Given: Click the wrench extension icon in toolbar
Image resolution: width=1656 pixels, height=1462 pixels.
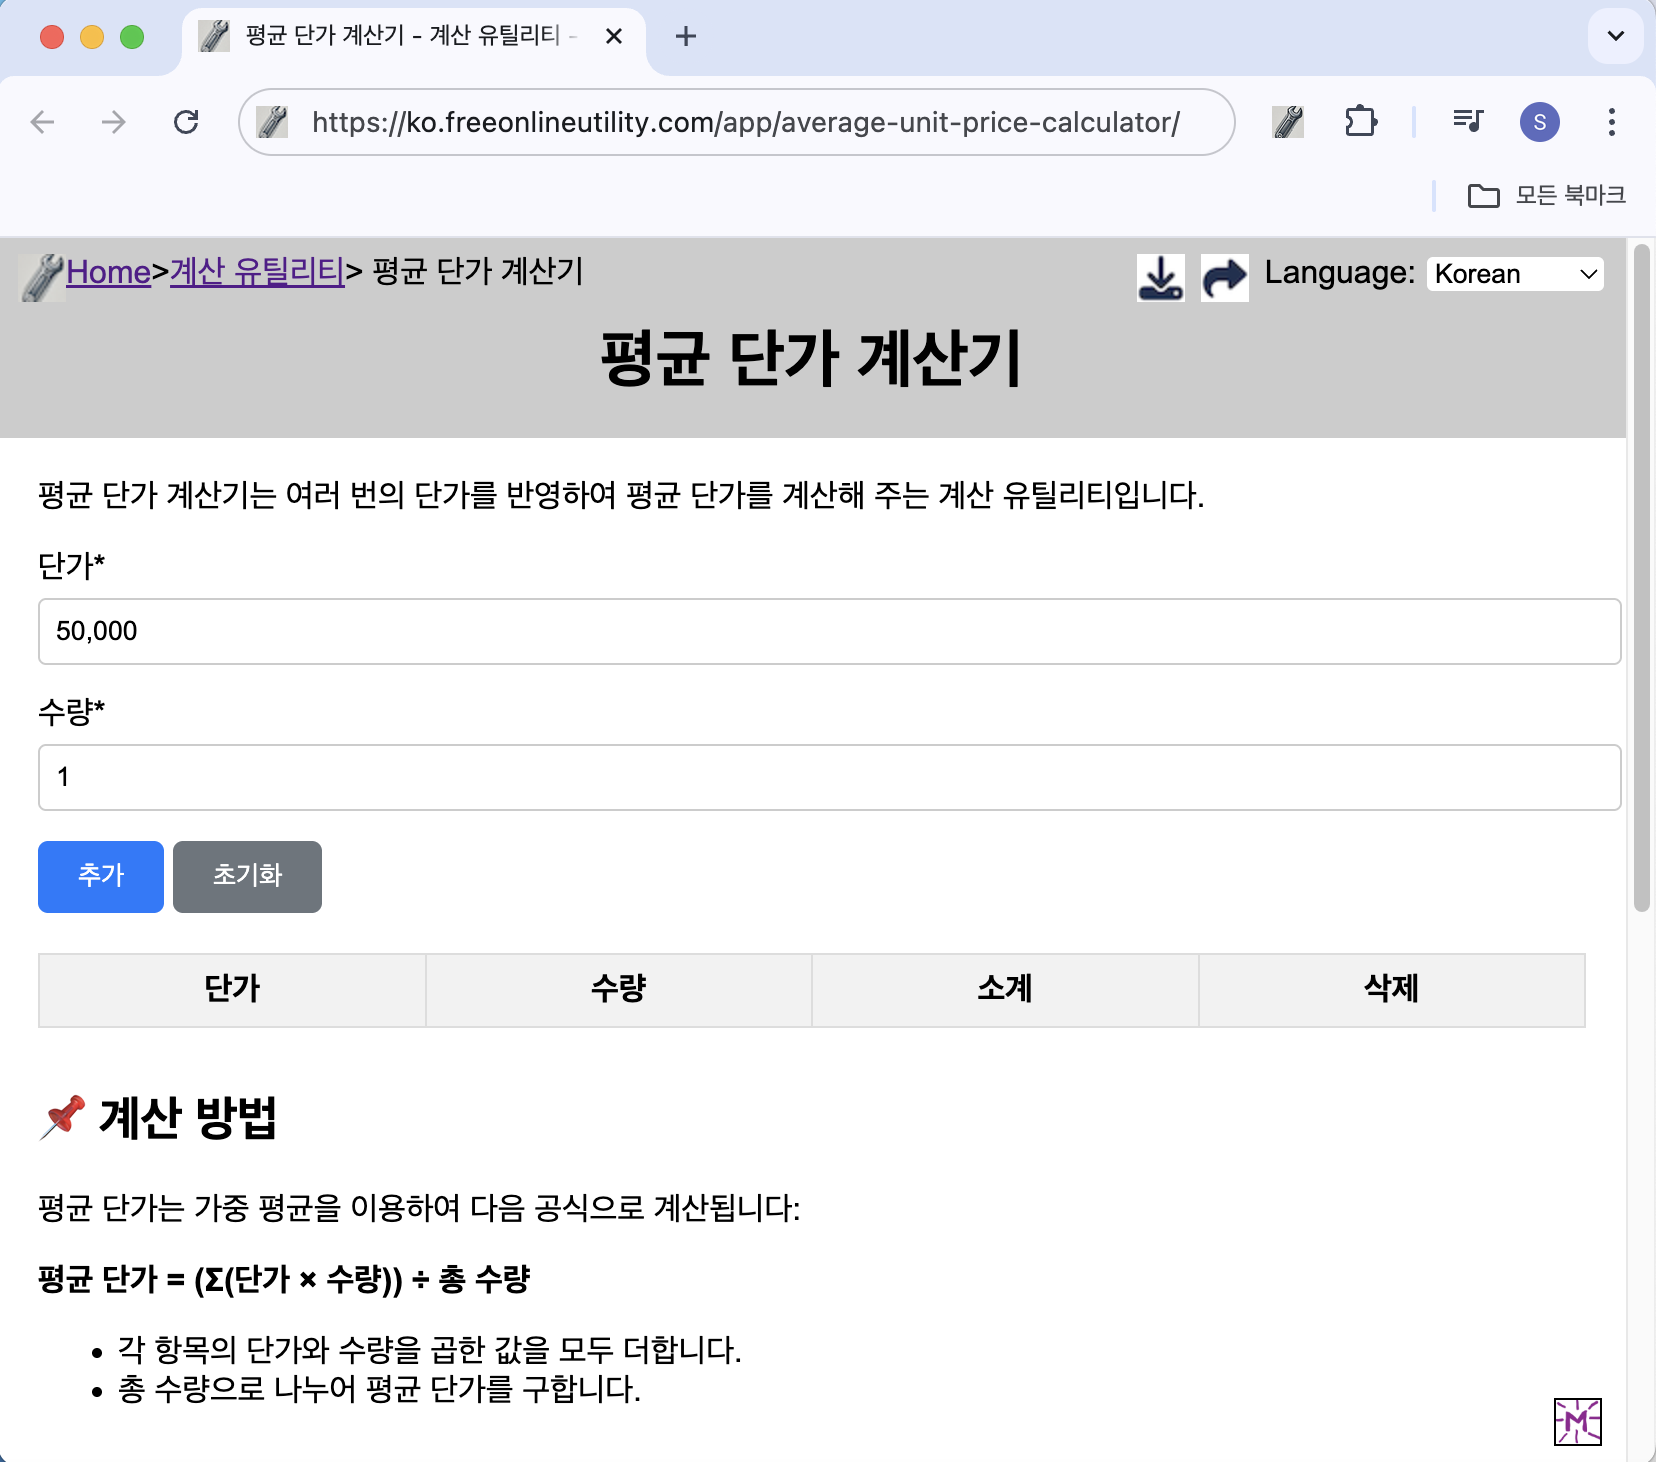Looking at the screenshot, I should [x=1288, y=122].
